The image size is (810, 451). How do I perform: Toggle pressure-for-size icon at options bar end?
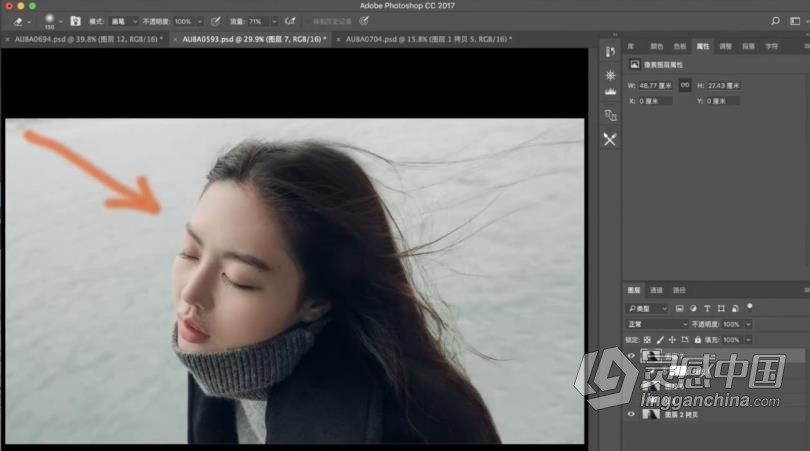364,21
